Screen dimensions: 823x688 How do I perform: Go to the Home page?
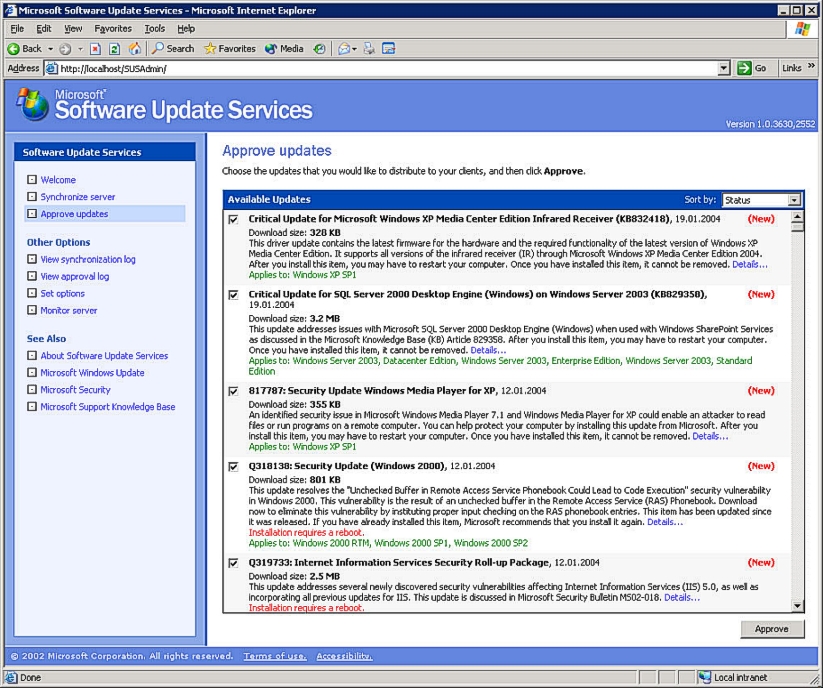[135, 49]
